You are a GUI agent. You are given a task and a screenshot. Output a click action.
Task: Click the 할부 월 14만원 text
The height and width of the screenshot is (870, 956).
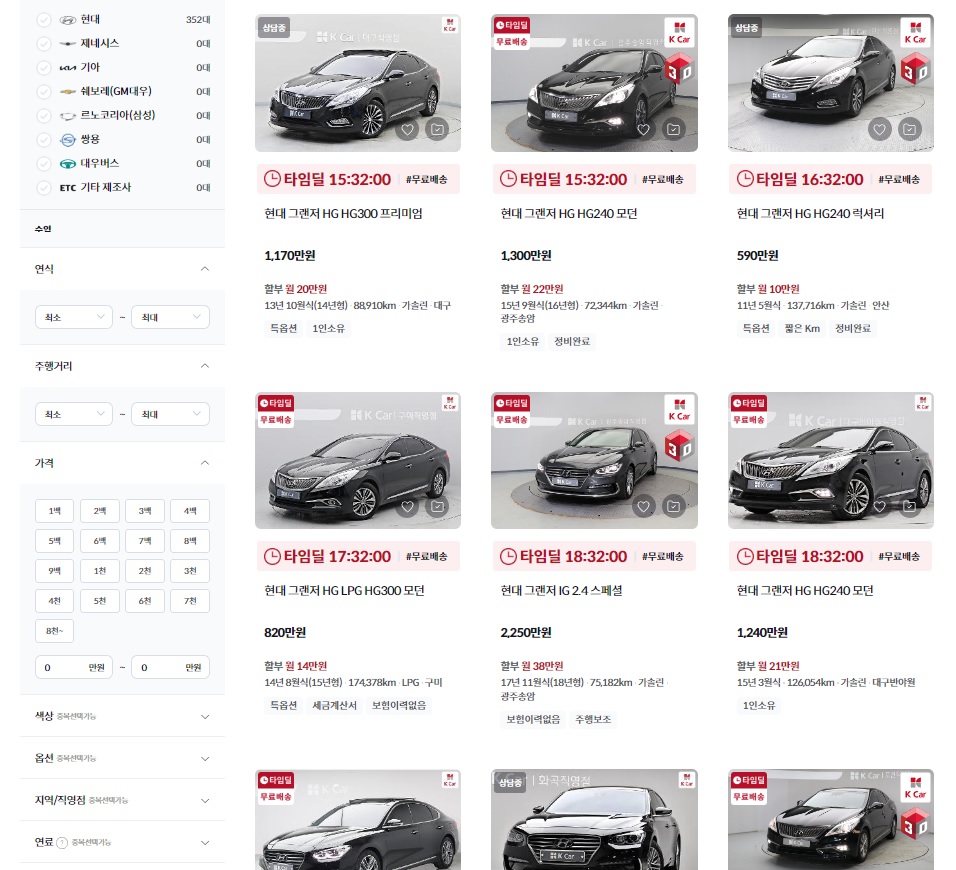(x=296, y=666)
